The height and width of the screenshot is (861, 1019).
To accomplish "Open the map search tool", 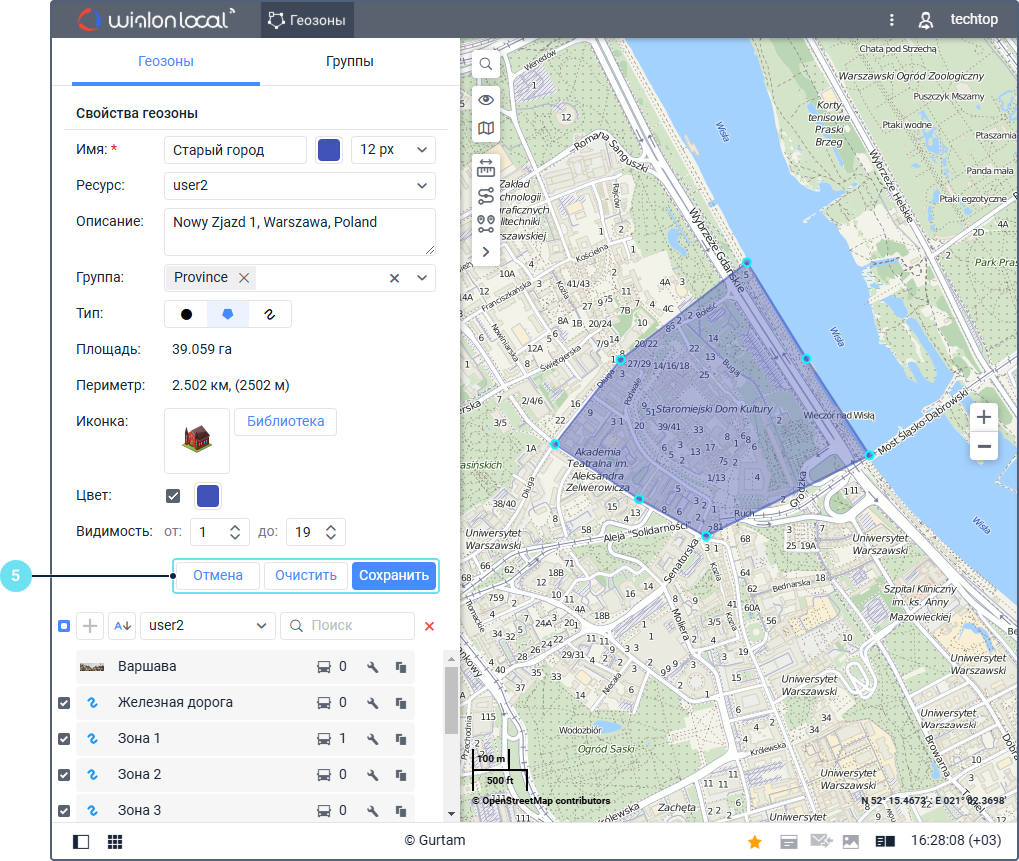I will coord(485,64).
